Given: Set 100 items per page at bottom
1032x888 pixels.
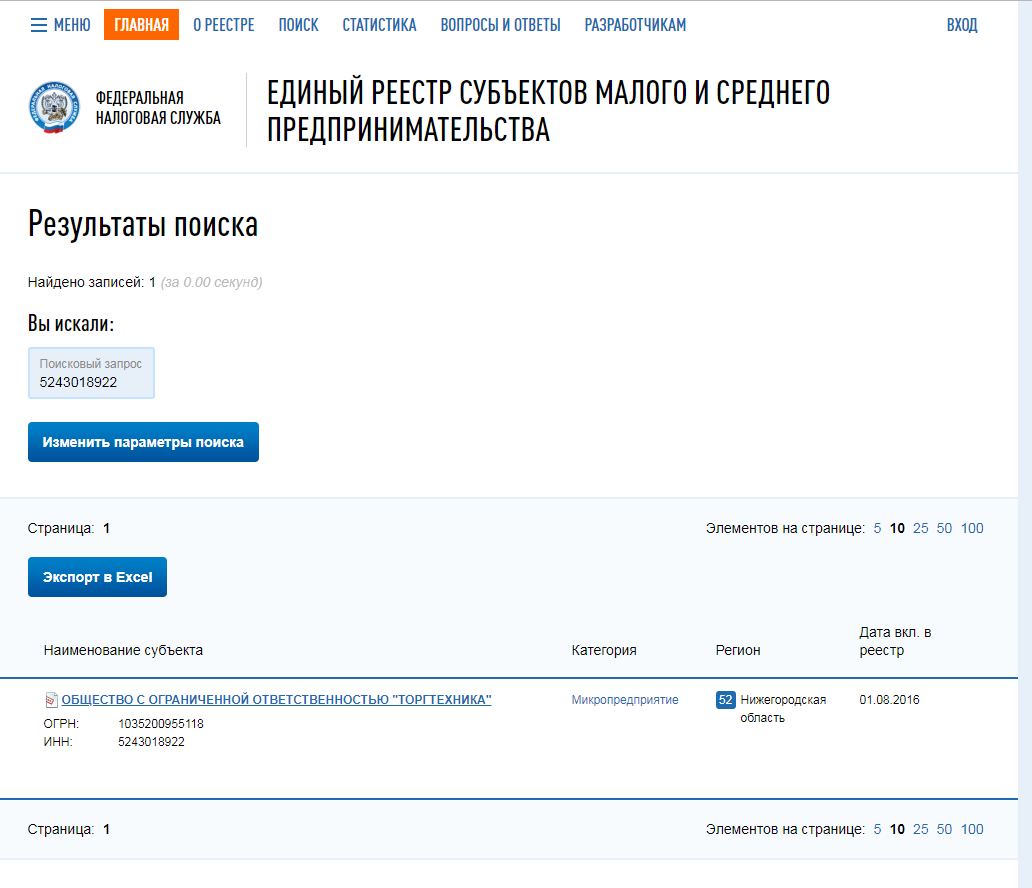Looking at the screenshot, I should pyautogui.click(x=971, y=829).
